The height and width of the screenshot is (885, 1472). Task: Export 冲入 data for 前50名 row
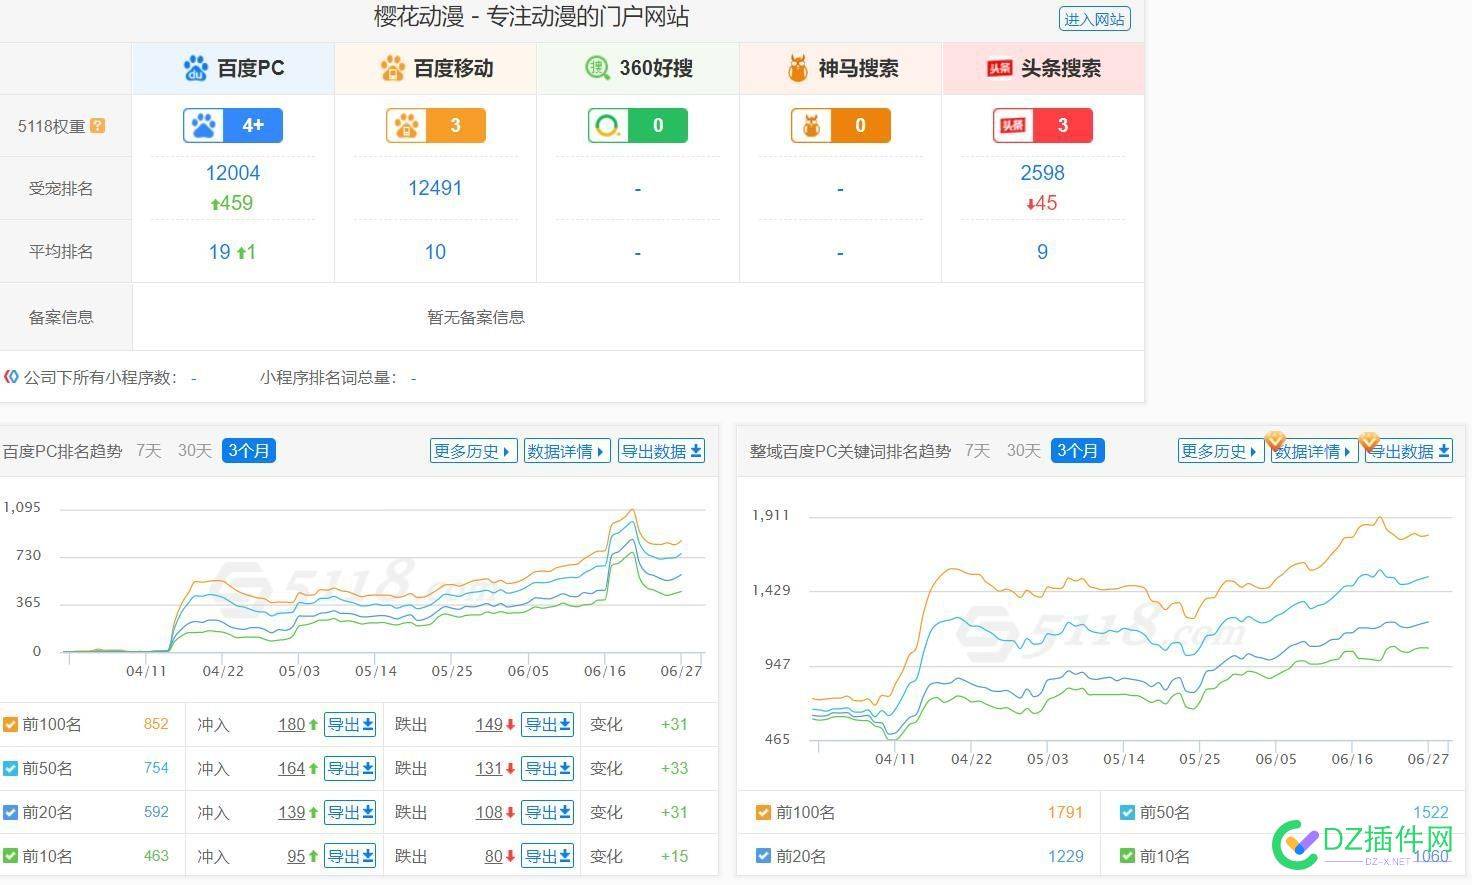(x=350, y=769)
